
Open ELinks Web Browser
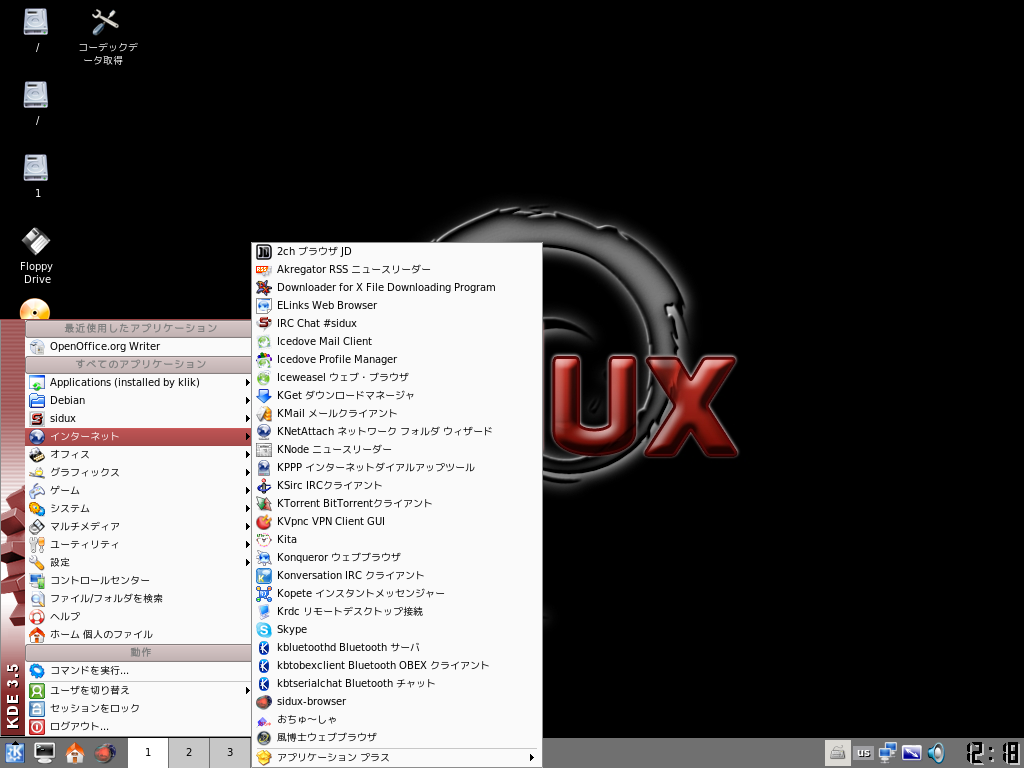[396, 305]
